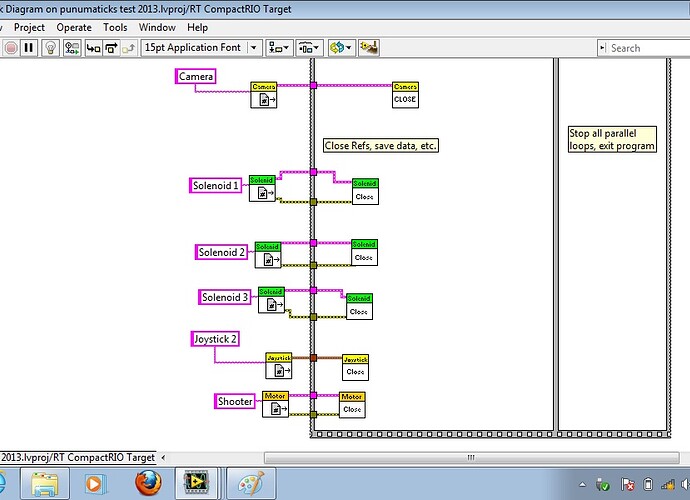The height and width of the screenshot is (500, 690).
Task: Pause the running VI
Action: (x=29, y=48)
